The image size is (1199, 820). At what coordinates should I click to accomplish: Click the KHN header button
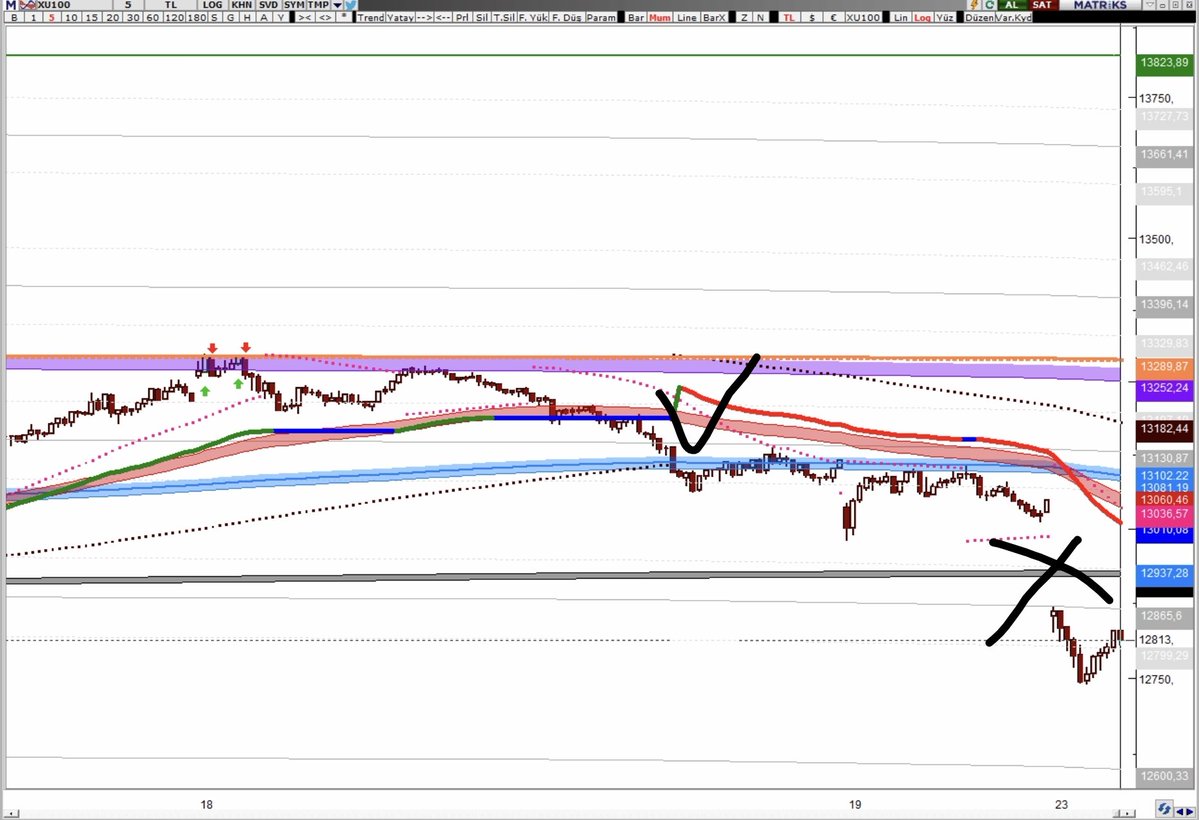click(242, 5)
